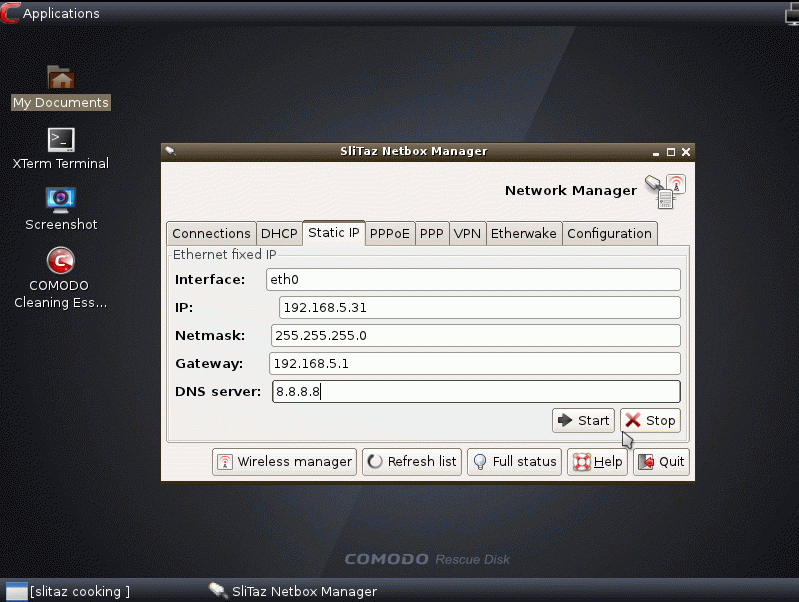Click the Start button

click(x=583, y=421)
